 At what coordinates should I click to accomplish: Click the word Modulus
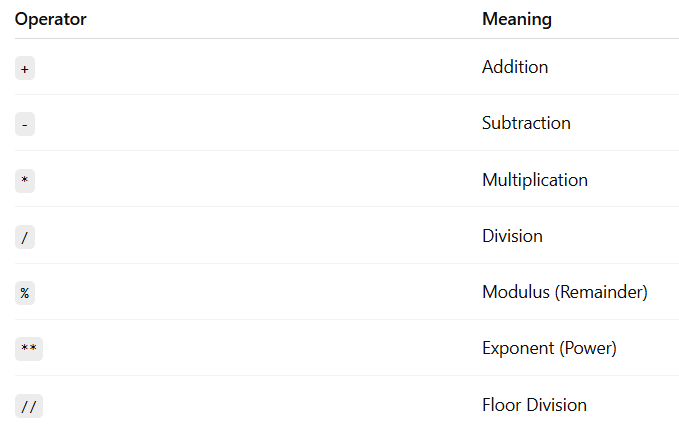[516, 292]
